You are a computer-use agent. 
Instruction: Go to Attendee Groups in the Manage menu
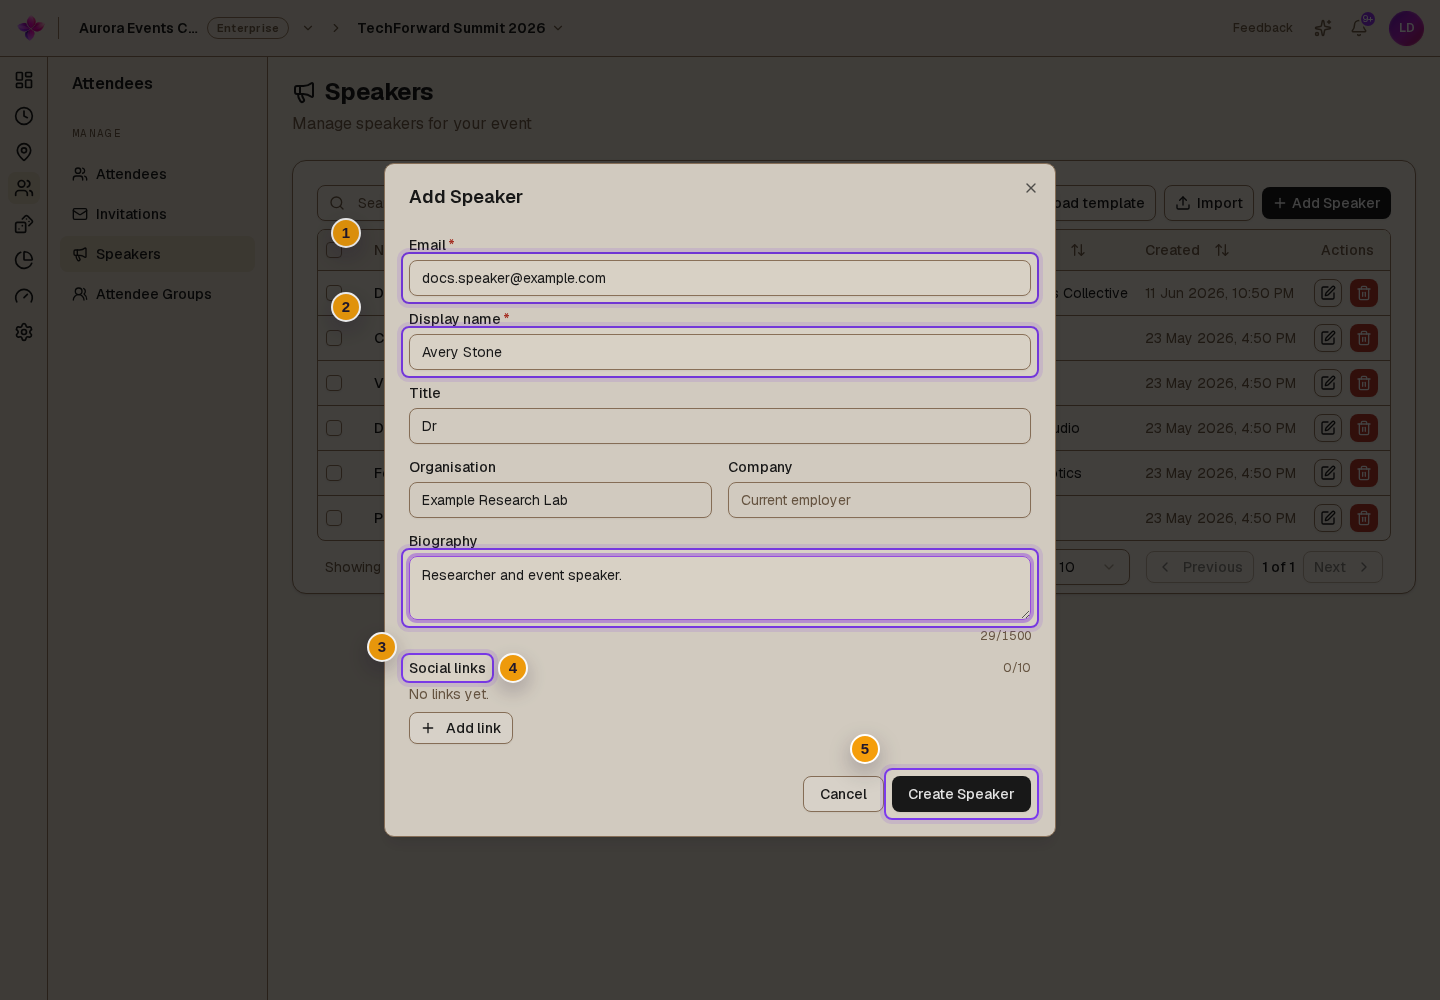pyautogui.click(x=157, y=294)
